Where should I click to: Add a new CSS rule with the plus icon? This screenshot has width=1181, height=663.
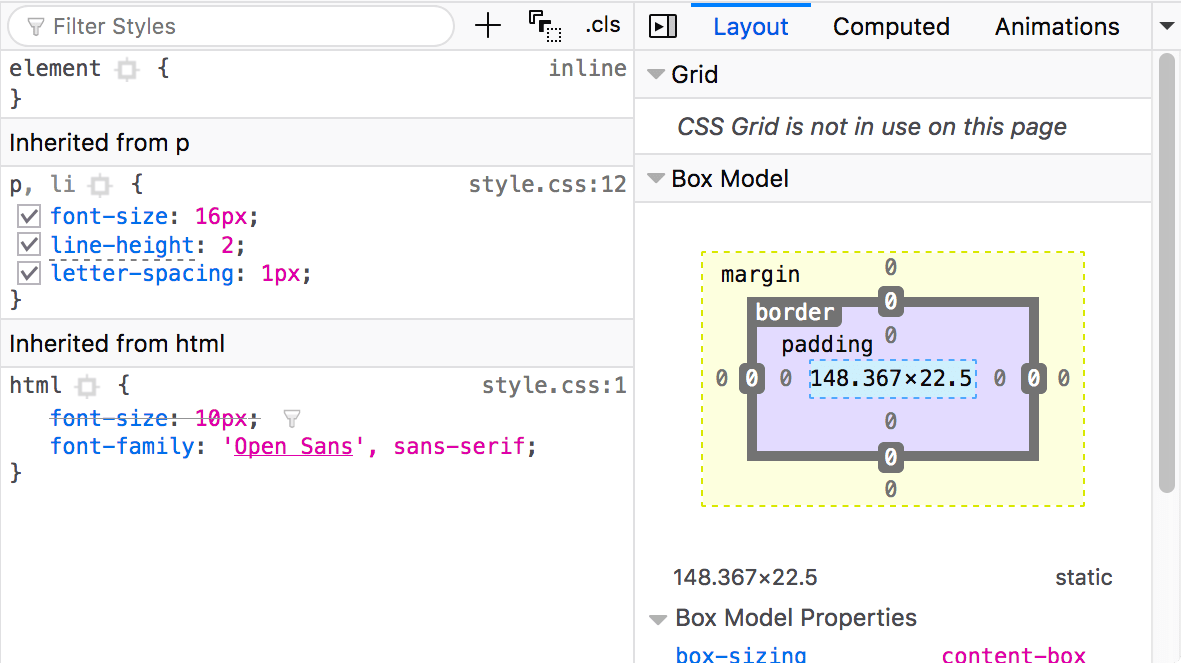click(487, 26)
